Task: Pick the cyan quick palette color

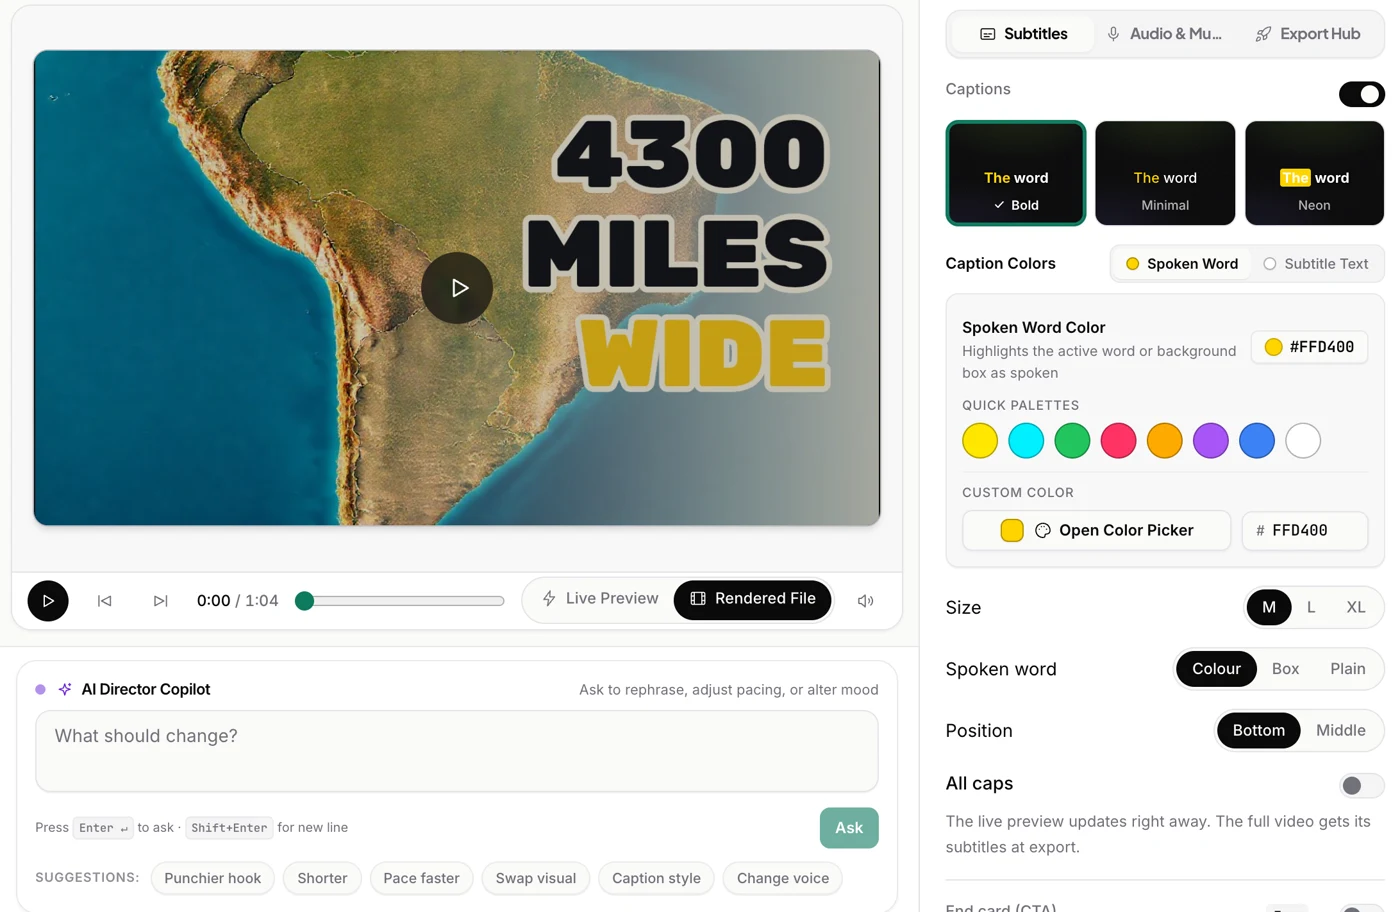Action: (x=1026, y=441)
